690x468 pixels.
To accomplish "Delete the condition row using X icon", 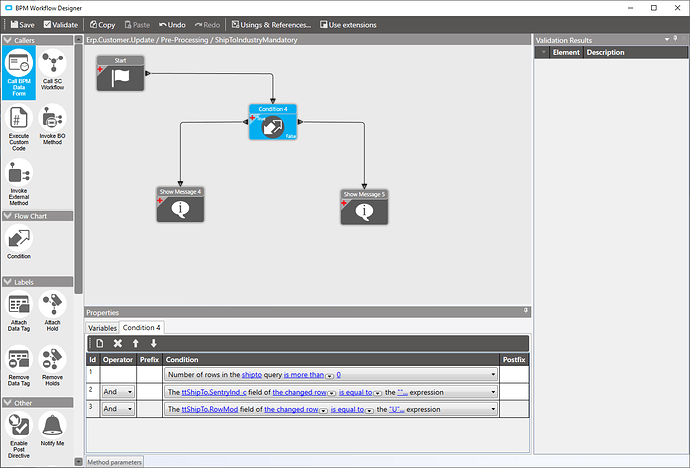I will point(117,344).
